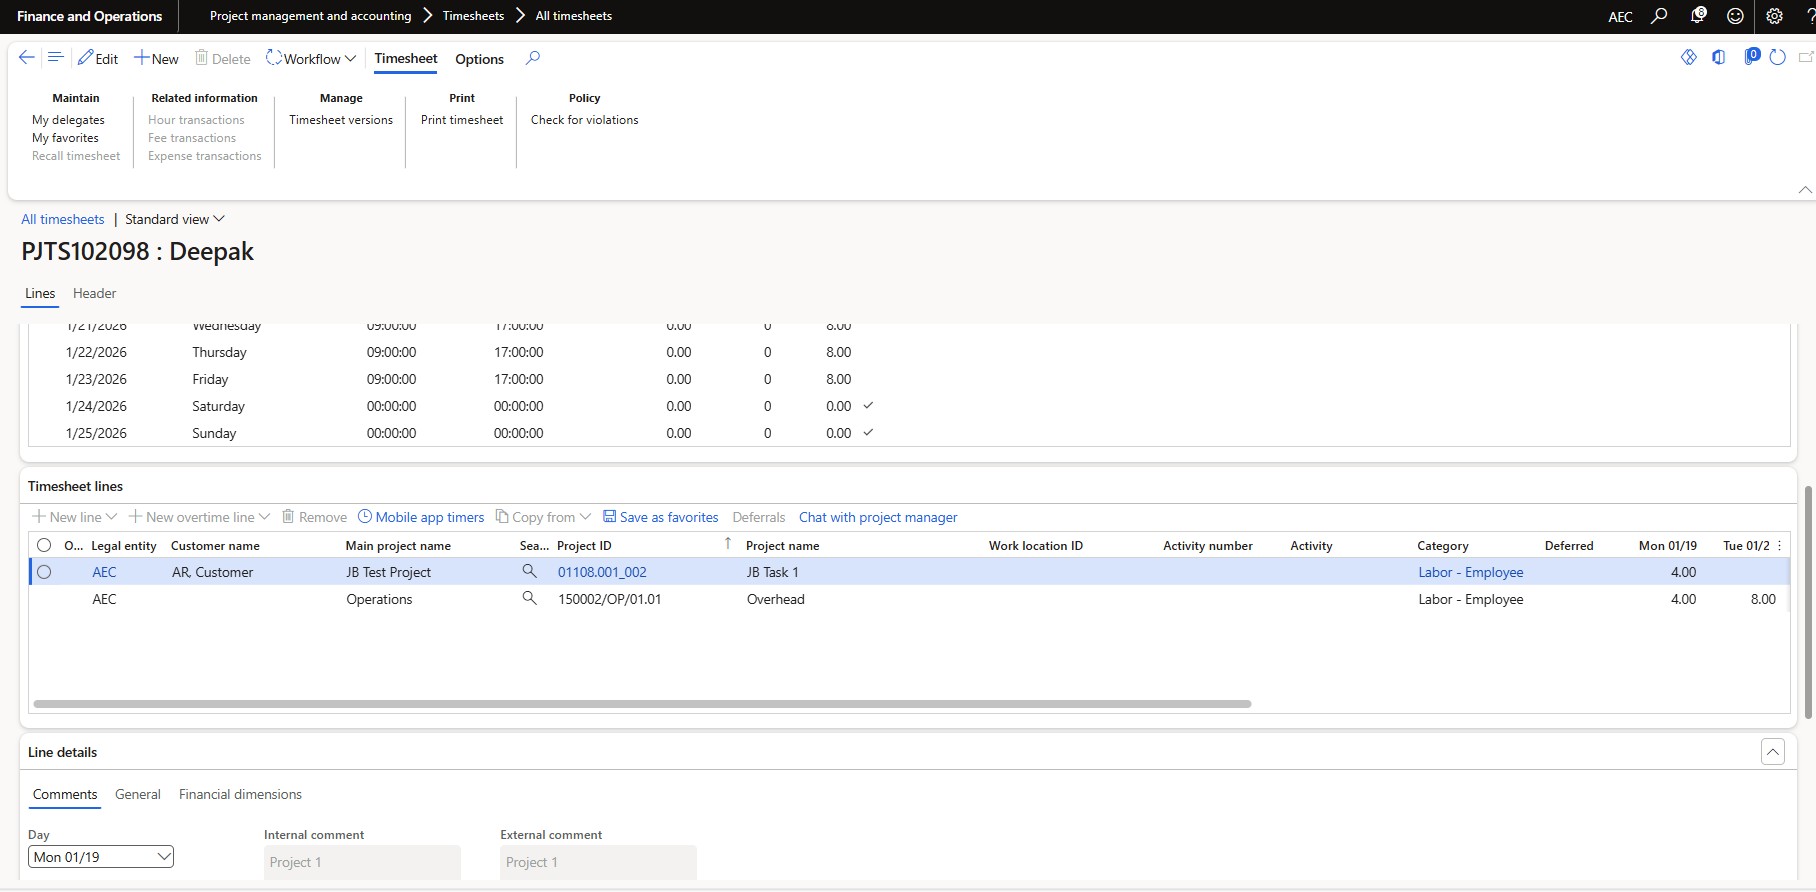Click search icon in JB Test Project row
This screenshot has height=892, width=1816.
tap(530, 572)
